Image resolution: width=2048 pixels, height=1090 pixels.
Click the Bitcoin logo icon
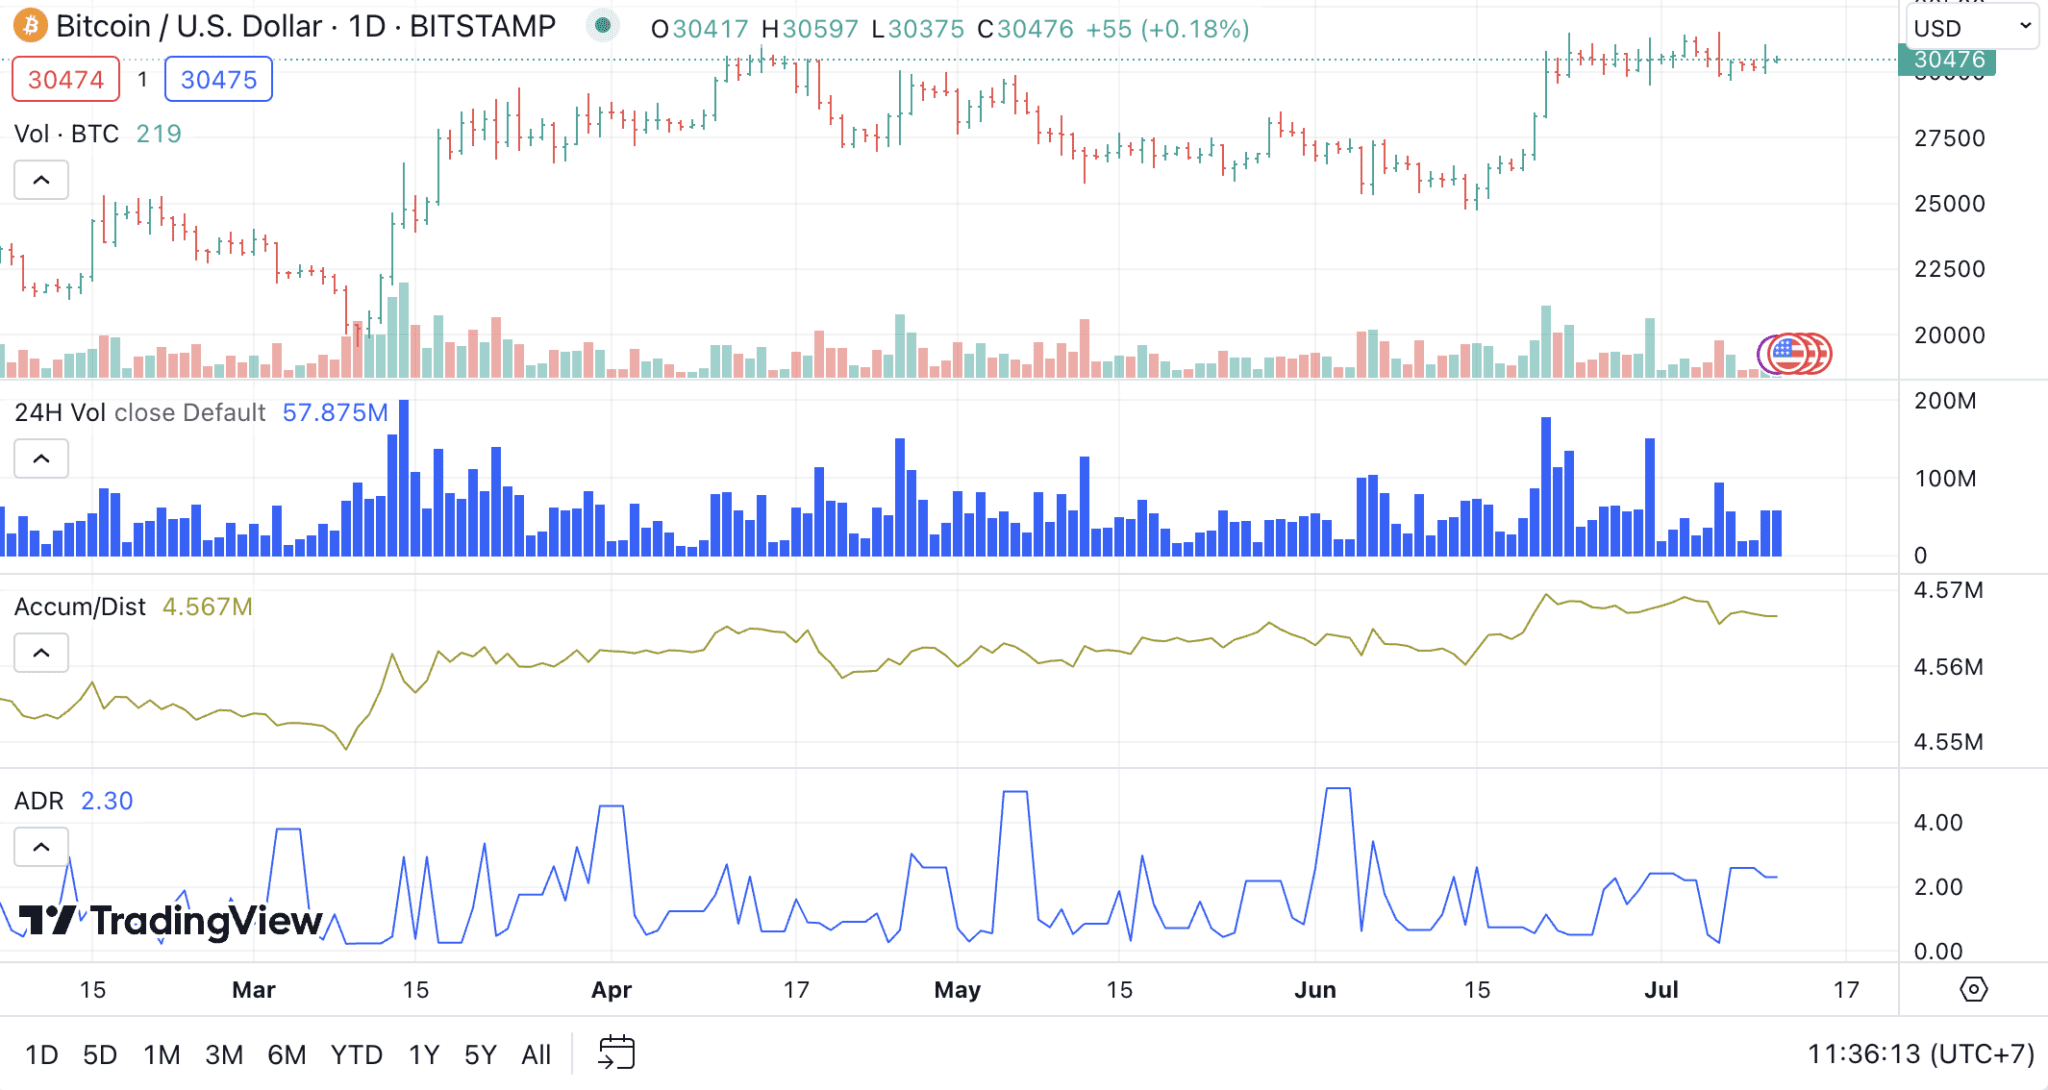31,26
